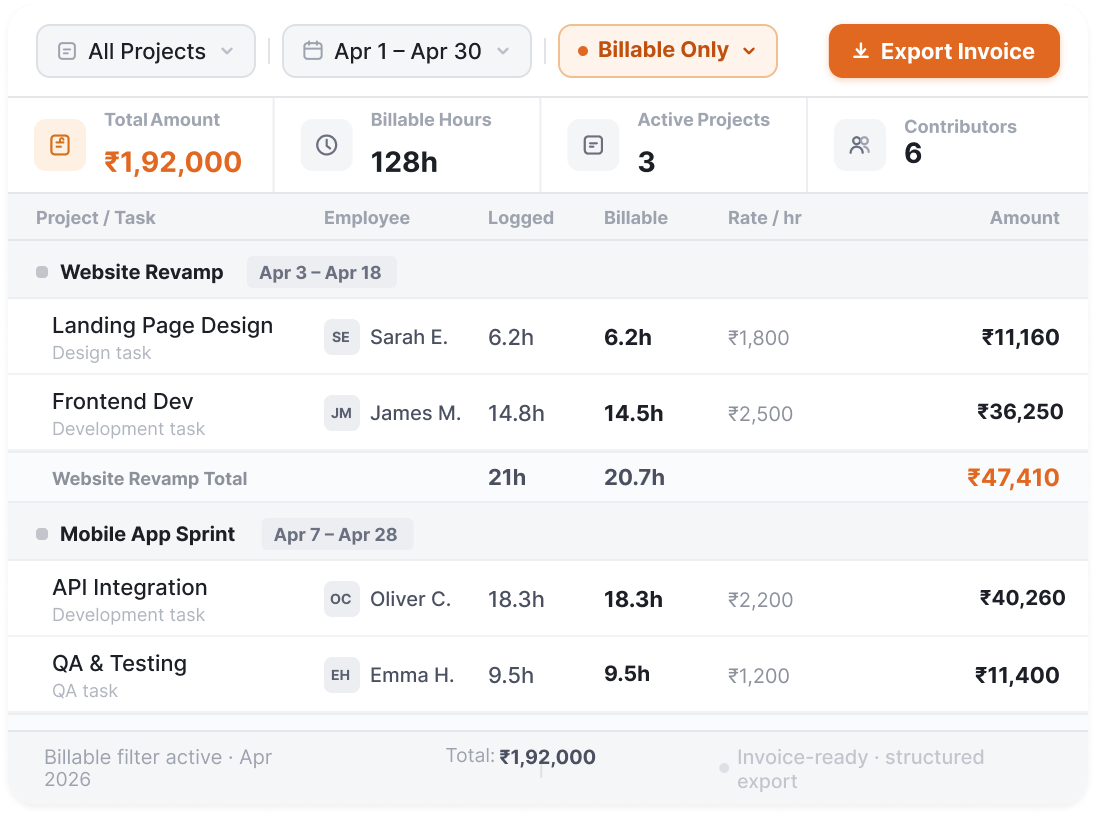The width and height of the screenshot is (1096, 816).
Task: Expand the Billable Only filter dropdown
Action: (x=668, y=51)
